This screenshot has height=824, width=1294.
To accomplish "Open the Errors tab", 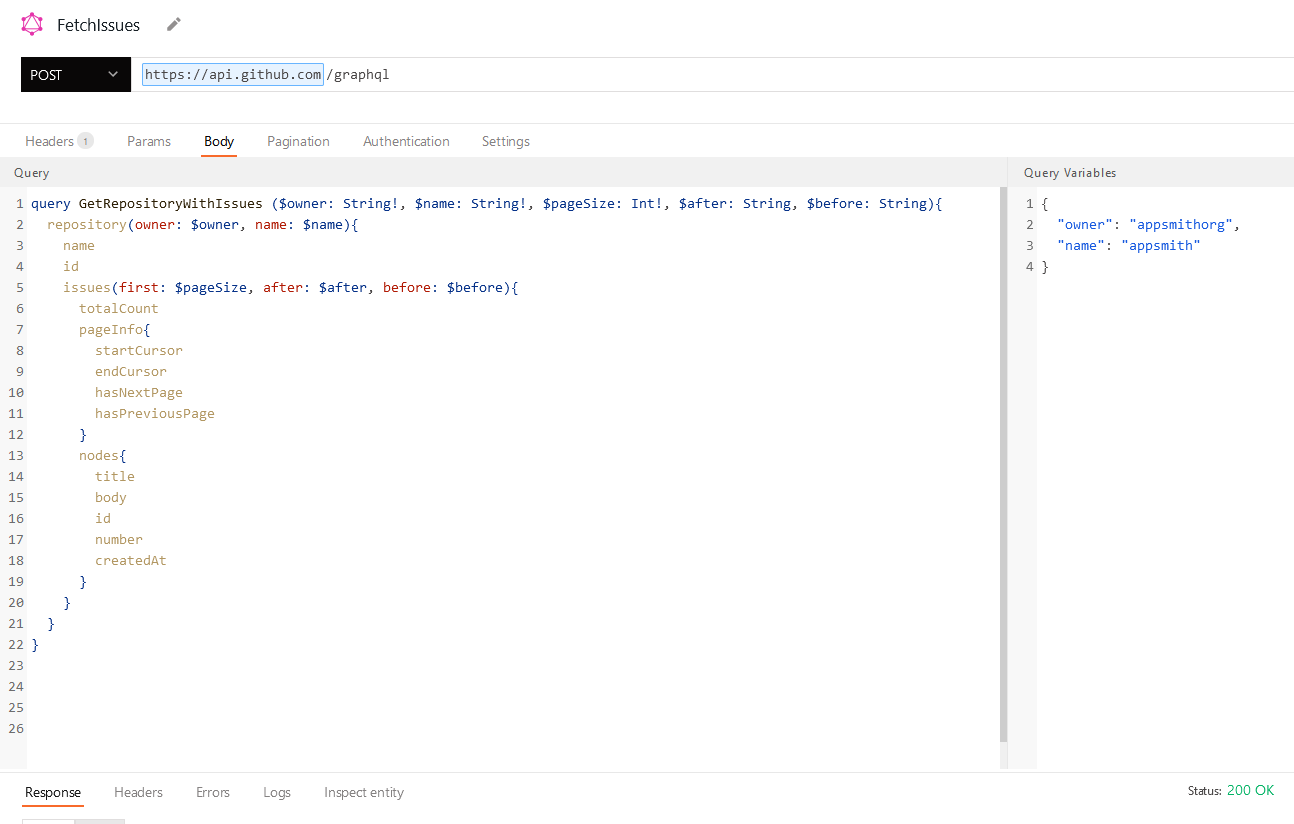I will pos(212,792).
